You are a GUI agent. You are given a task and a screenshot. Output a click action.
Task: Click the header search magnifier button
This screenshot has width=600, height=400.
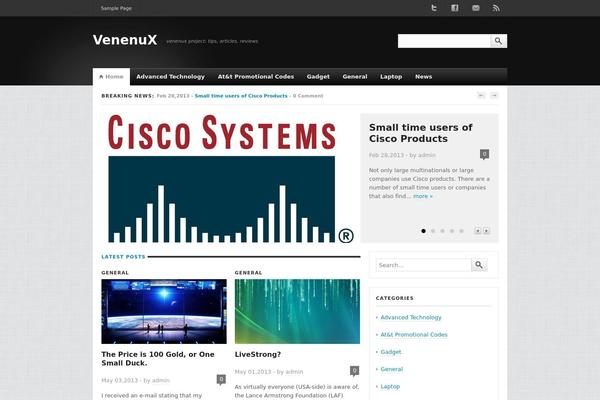499,41
